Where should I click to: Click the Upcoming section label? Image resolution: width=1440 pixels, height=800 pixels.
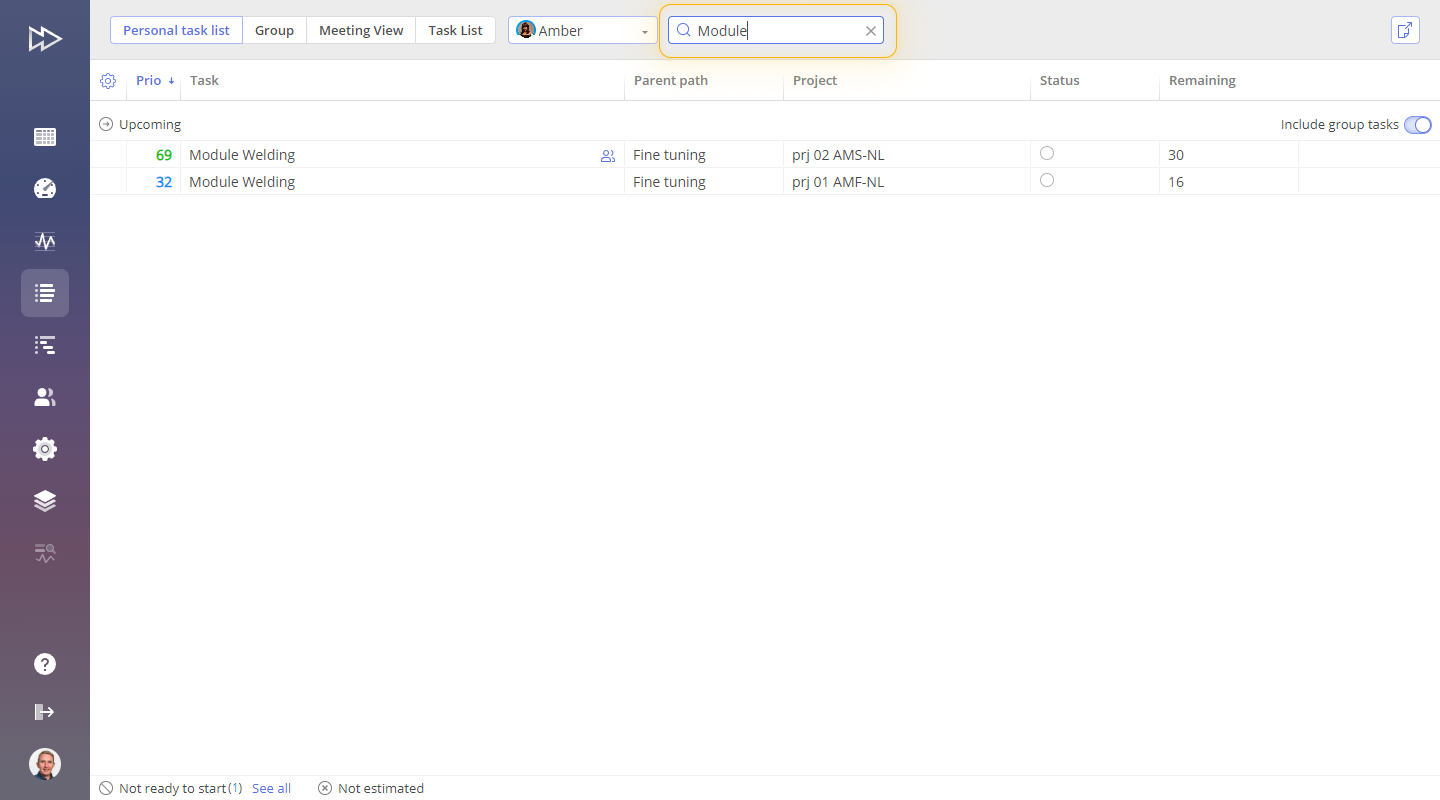coord(150,125)
